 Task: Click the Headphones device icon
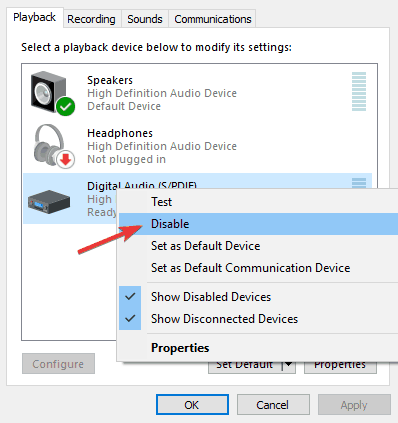[x=53, y=146]
